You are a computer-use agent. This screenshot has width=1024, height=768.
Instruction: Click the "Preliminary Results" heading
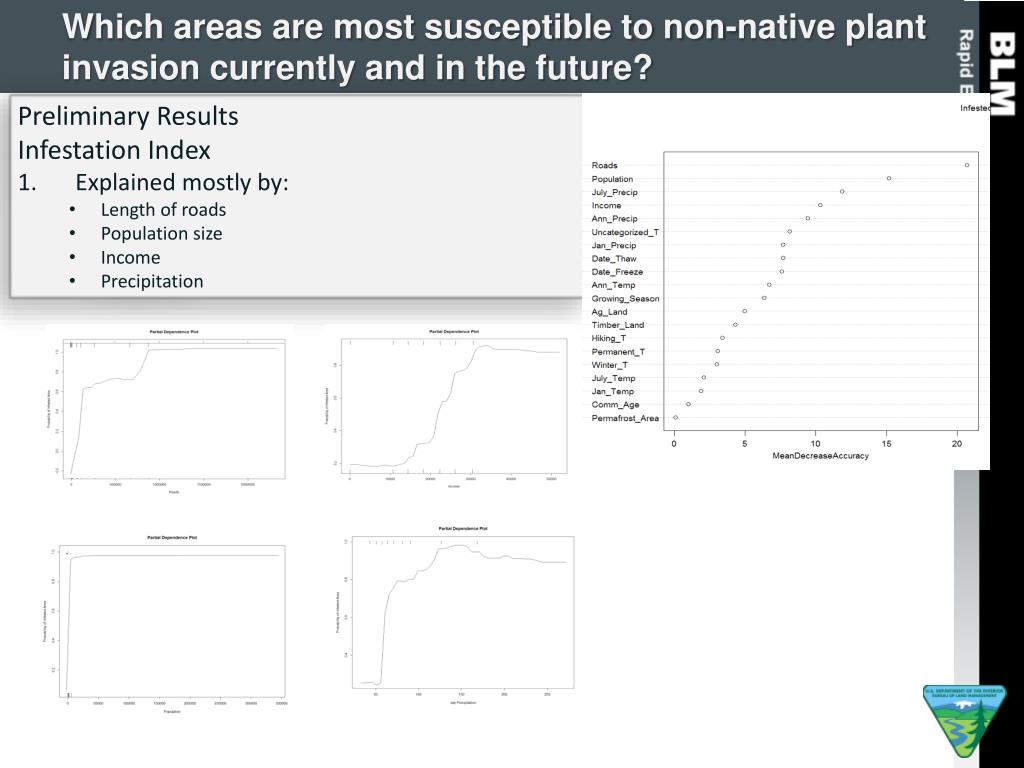pos(128,117)
